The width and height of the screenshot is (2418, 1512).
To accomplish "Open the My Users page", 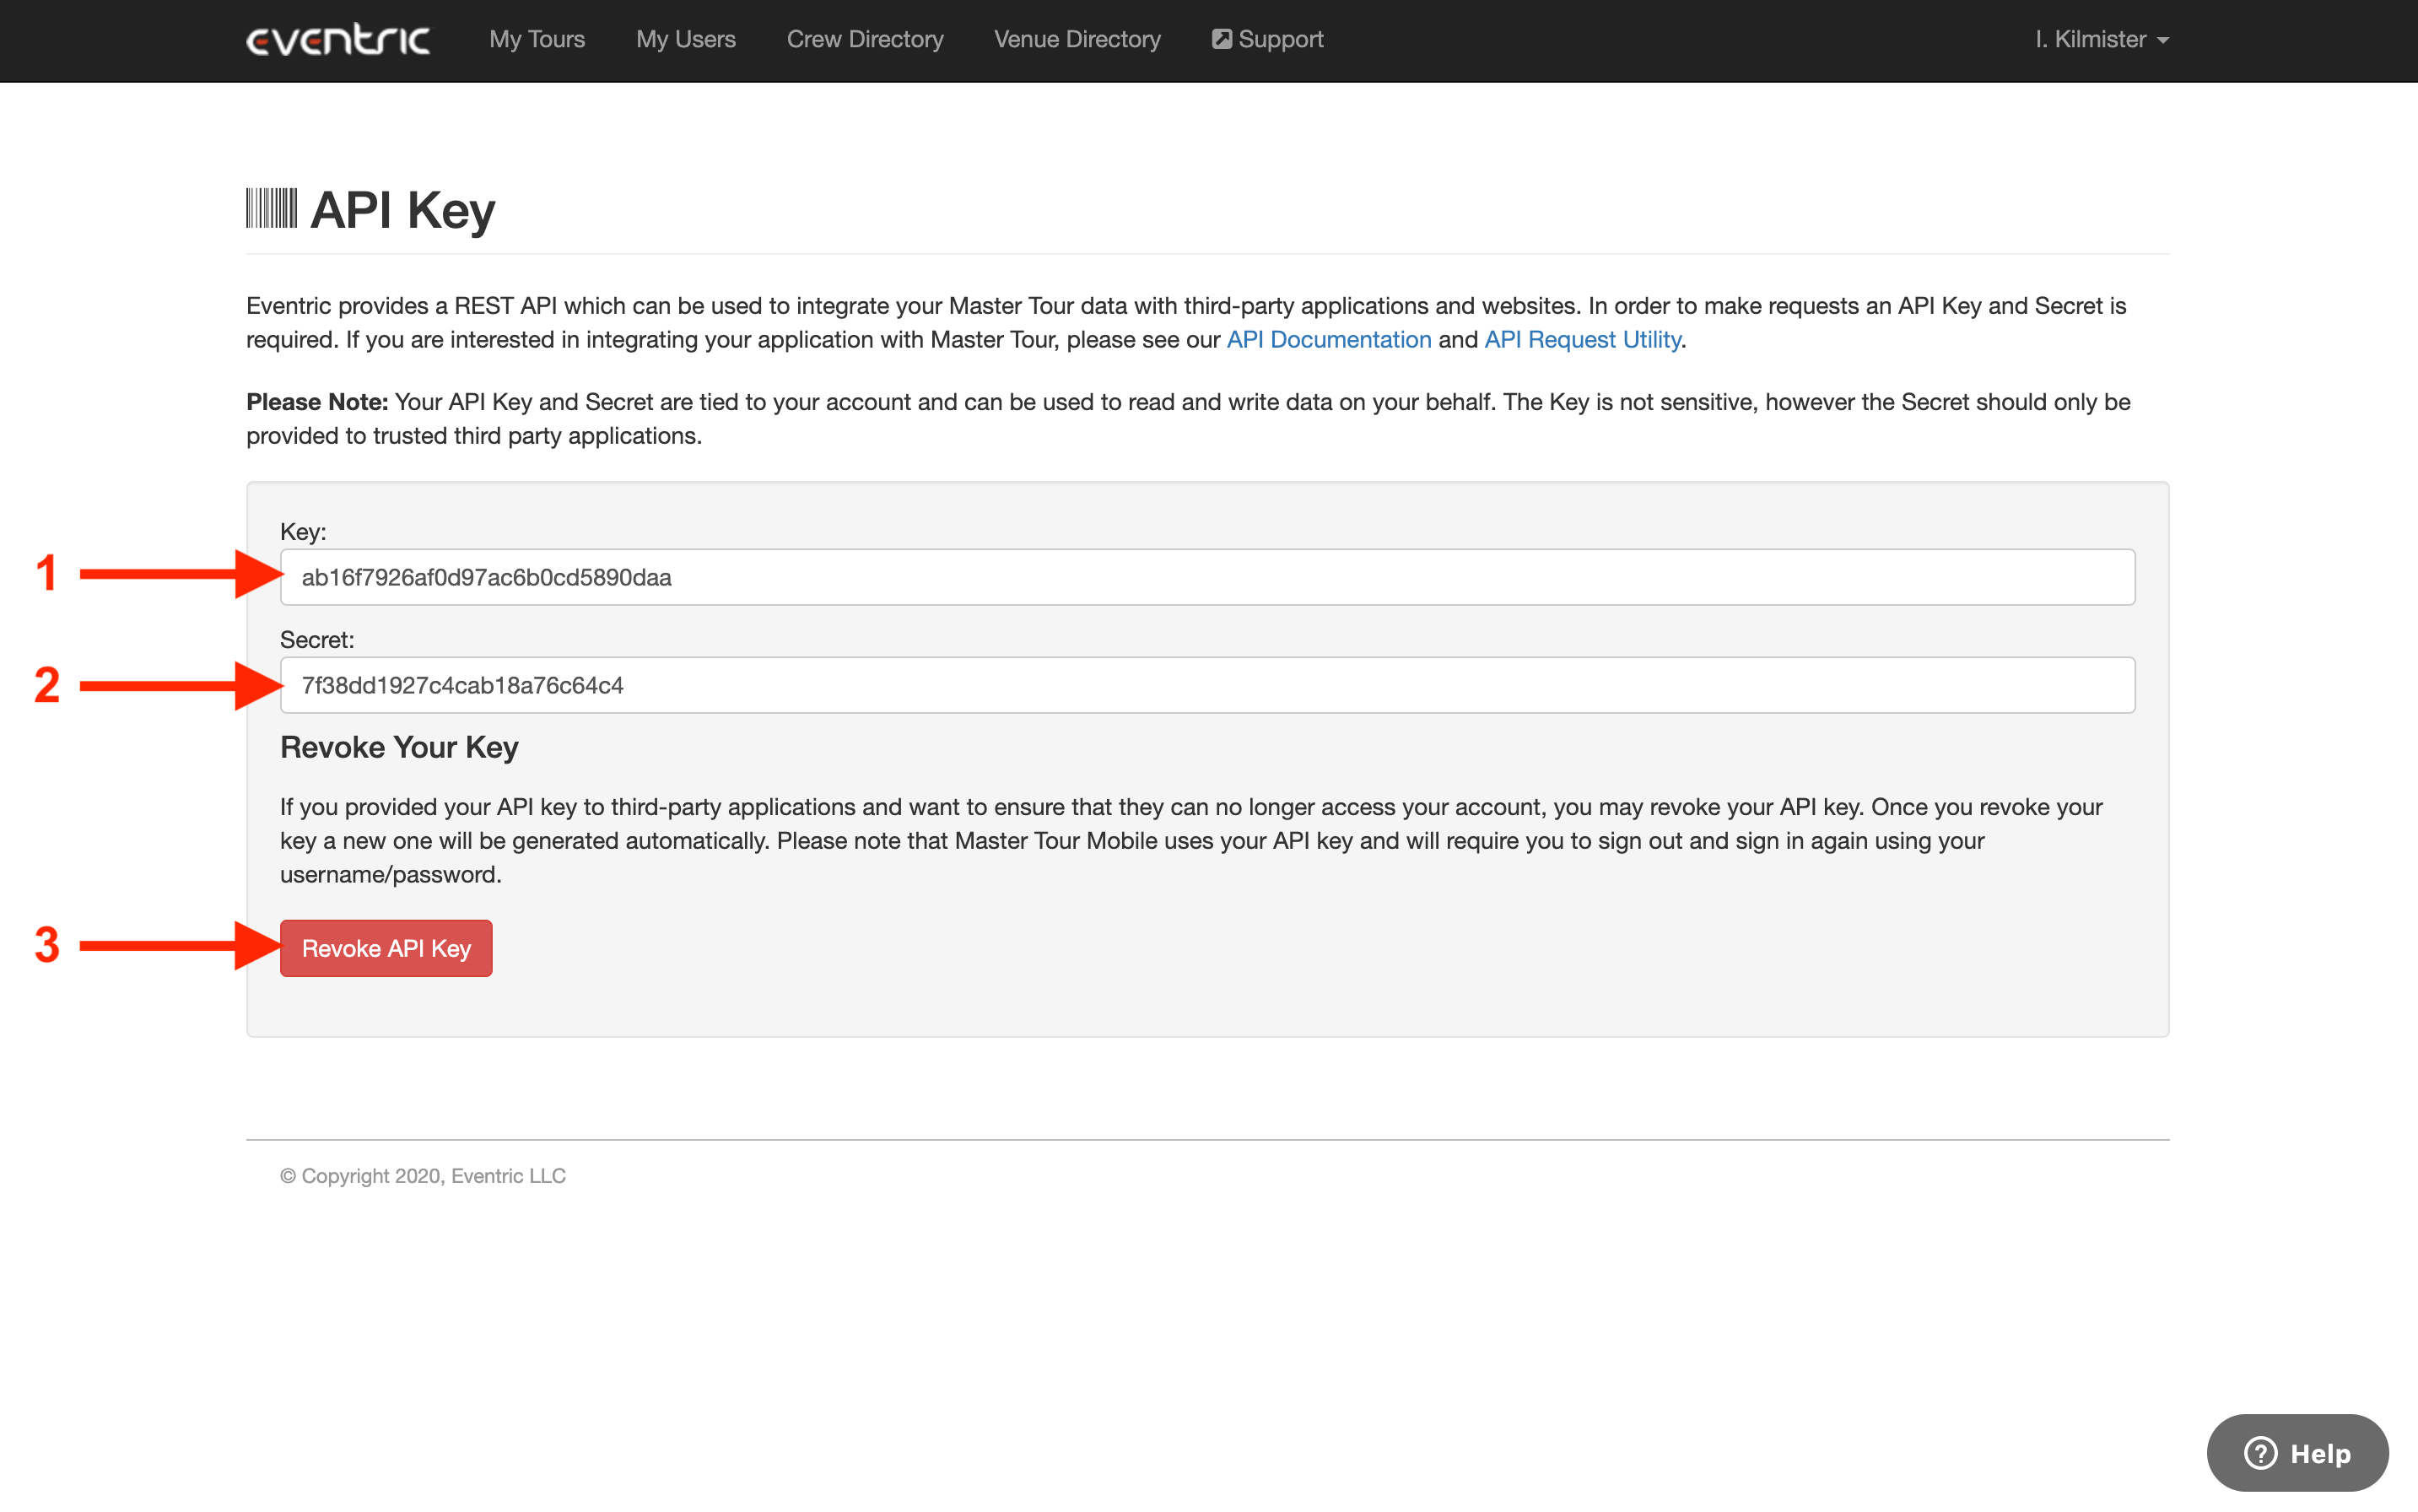I will [x=686, y=39].
